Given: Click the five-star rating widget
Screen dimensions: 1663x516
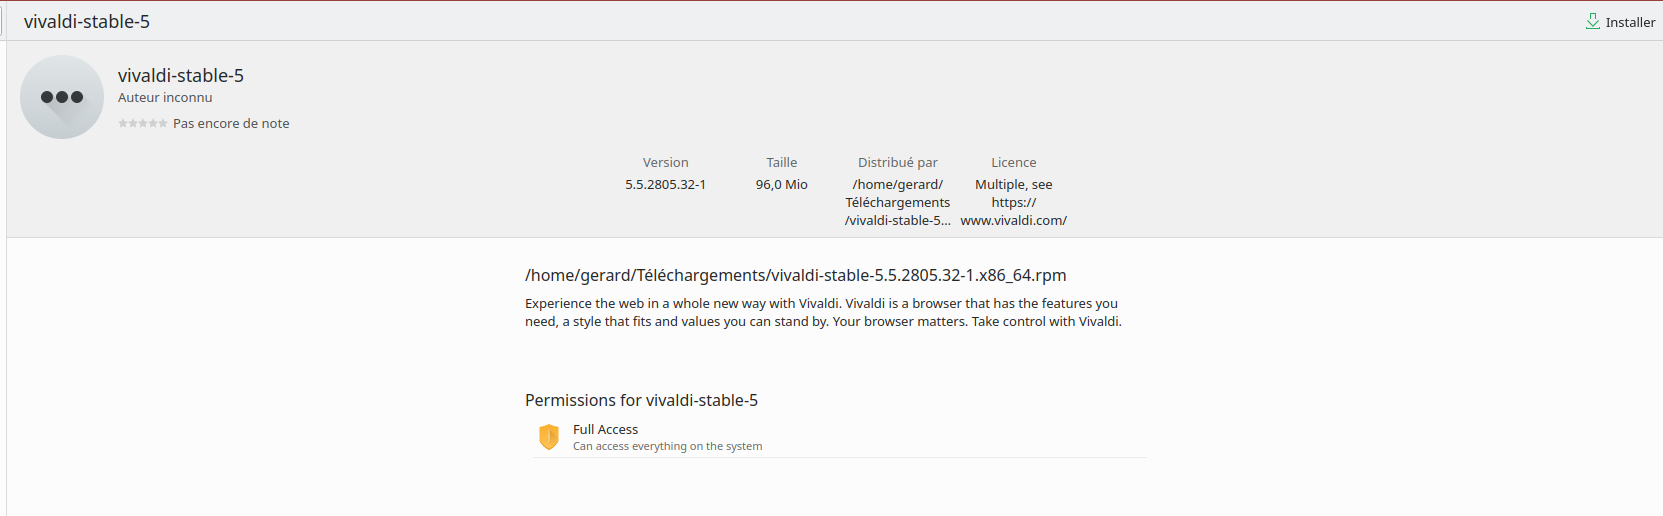Looking at the screenshot, I should click(x=143, y=124).
